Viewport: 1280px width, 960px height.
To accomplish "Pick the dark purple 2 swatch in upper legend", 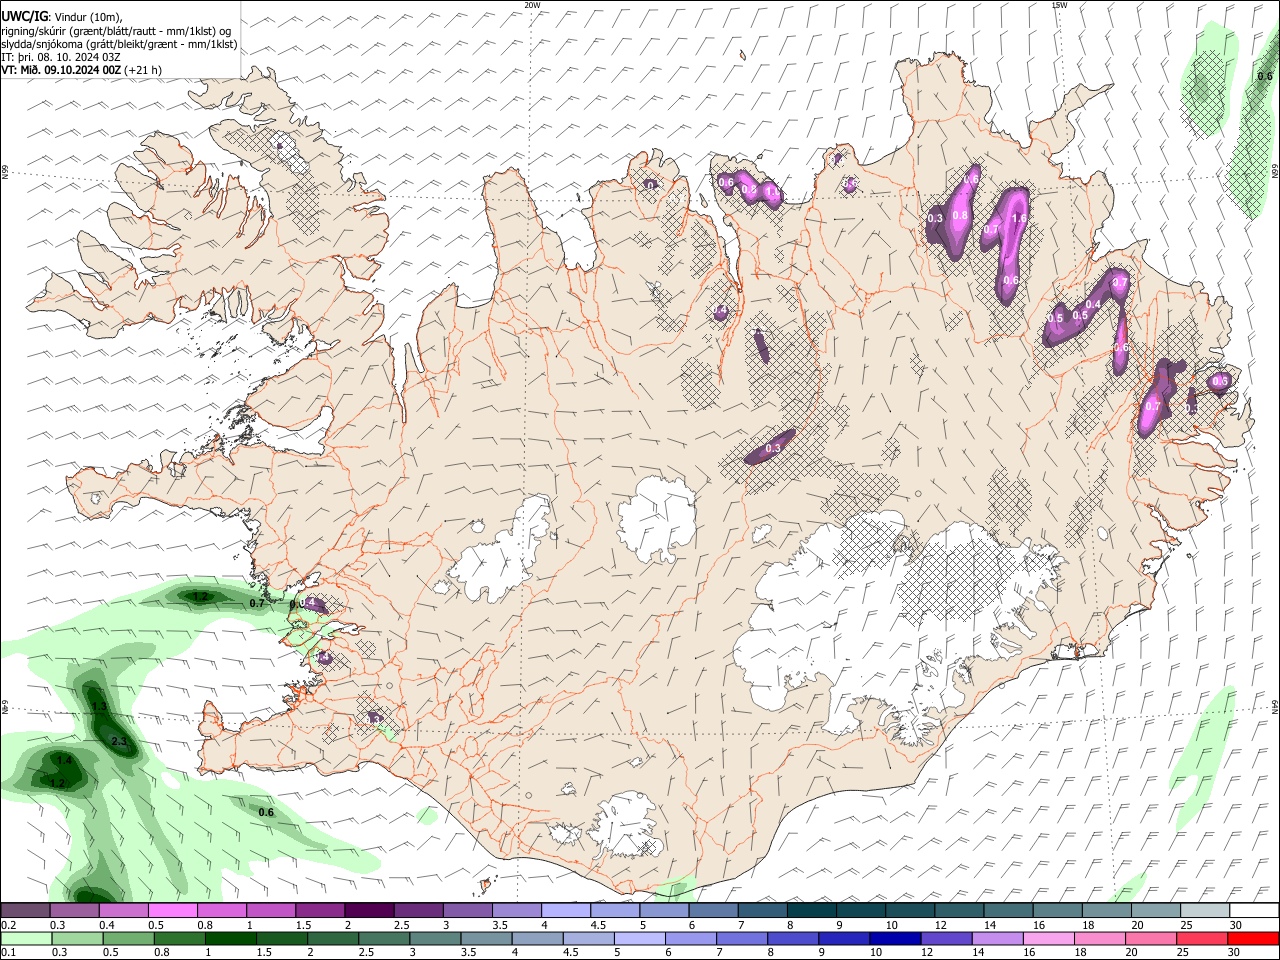I will 369,910.
